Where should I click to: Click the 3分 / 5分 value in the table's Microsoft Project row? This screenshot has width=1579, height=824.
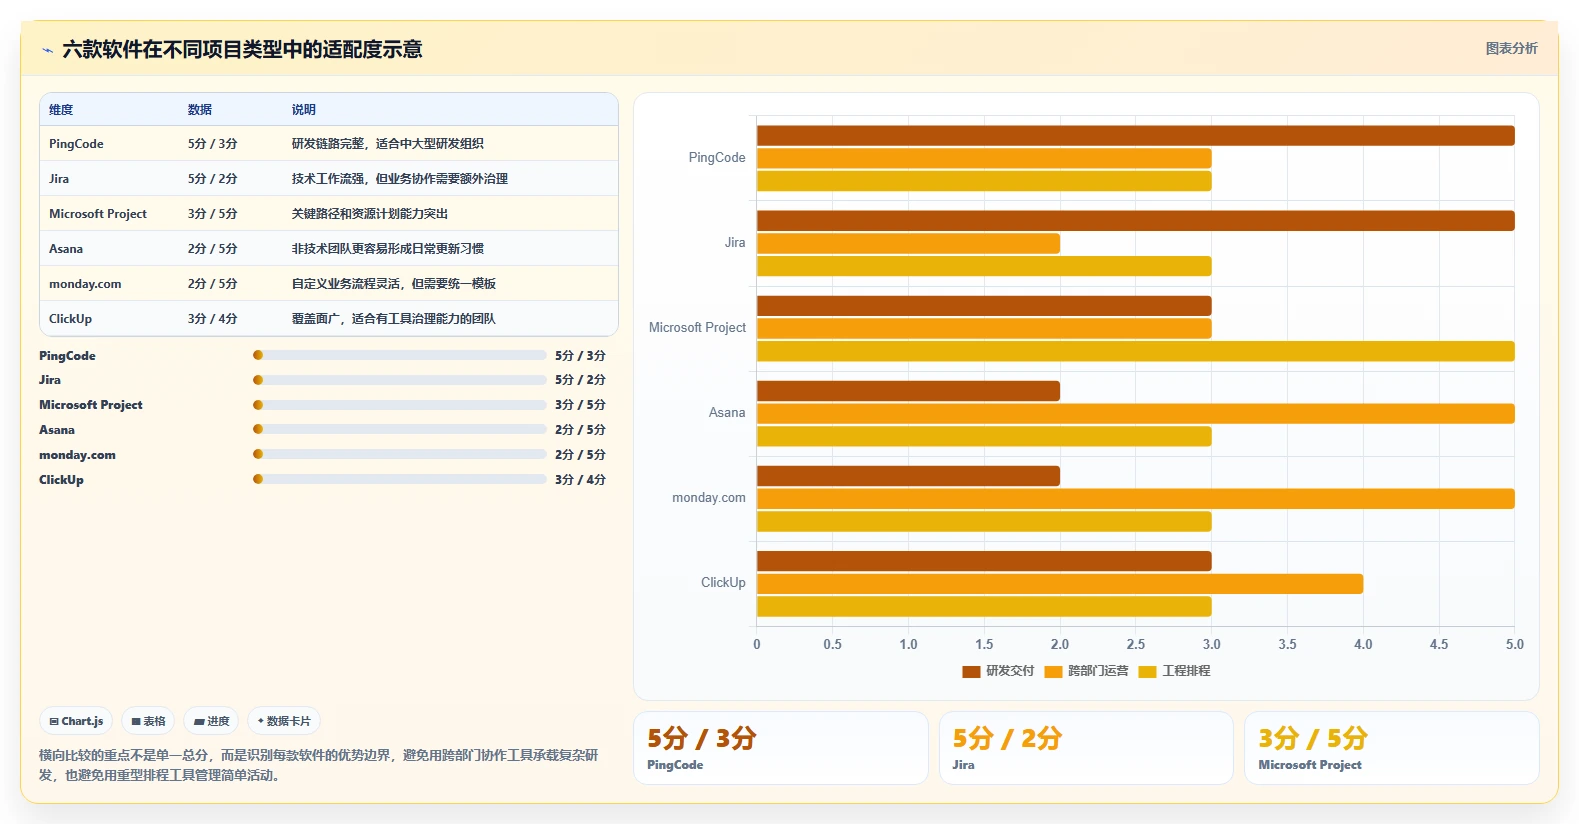(213, 214)
